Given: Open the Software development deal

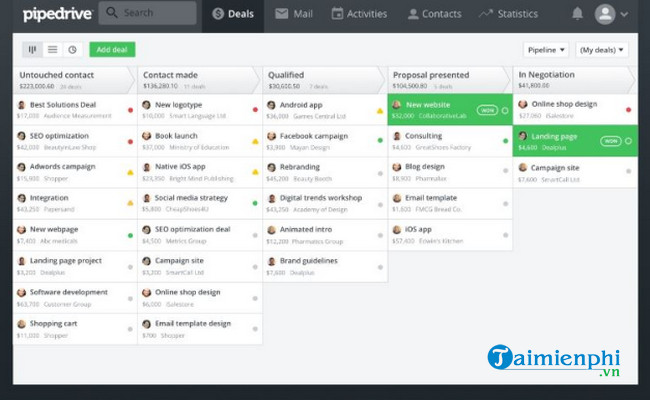Looking at the screenshot, I should pyautogui.click(x=75, y=298).
